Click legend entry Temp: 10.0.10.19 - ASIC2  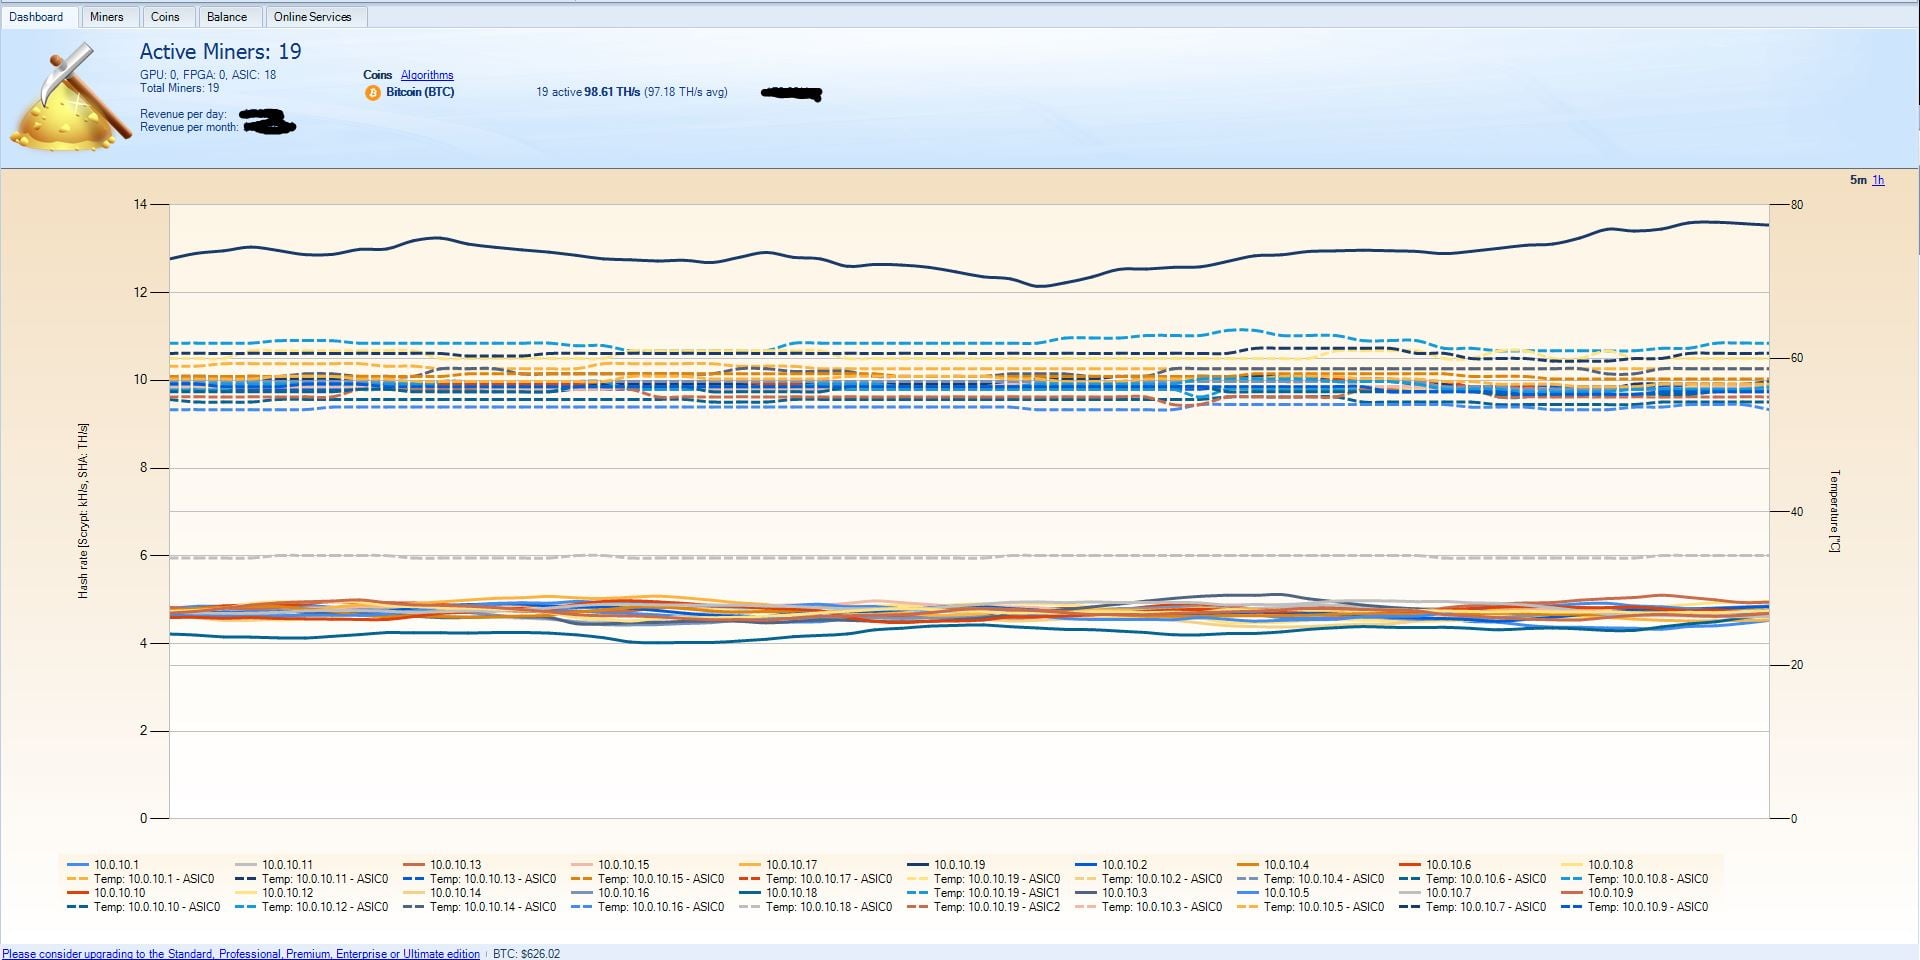point(997,907)
